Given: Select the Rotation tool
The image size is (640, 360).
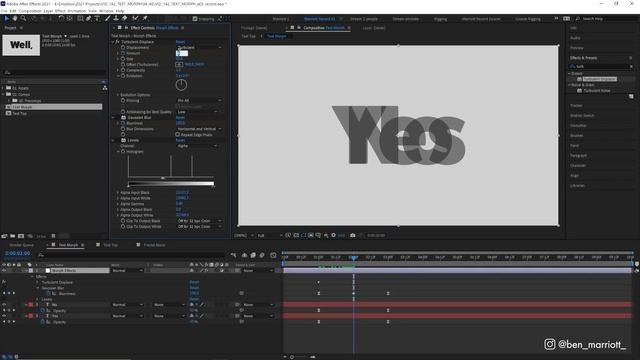Looking at the screenshot, I should click(x=61, y=18).
